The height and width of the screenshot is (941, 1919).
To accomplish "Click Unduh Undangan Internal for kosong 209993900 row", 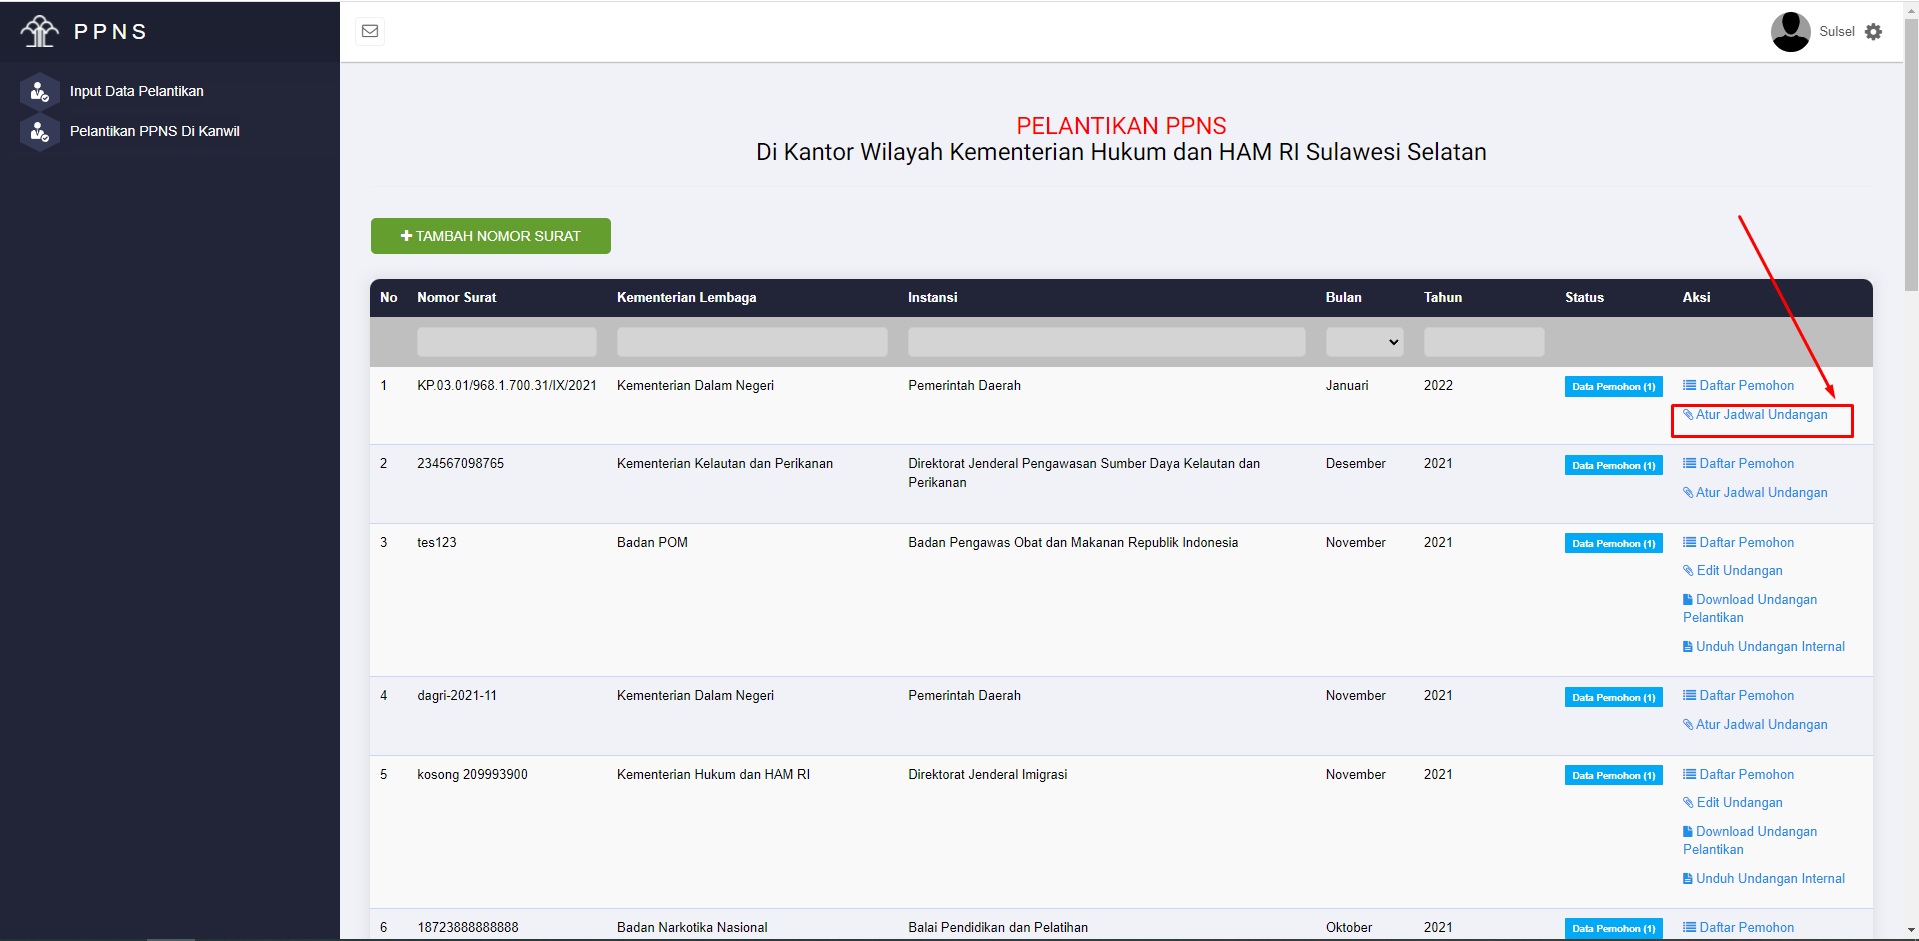I will pos(1764,878).
